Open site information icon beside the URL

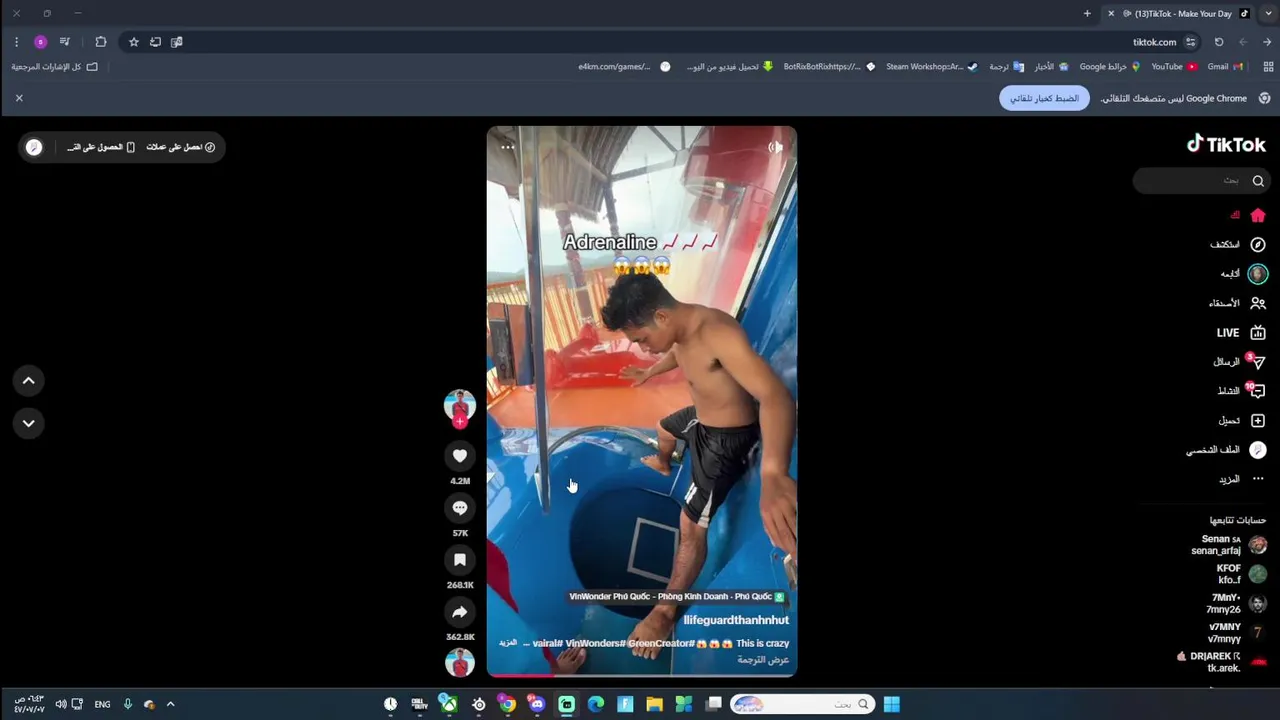tap(1190, 42)
